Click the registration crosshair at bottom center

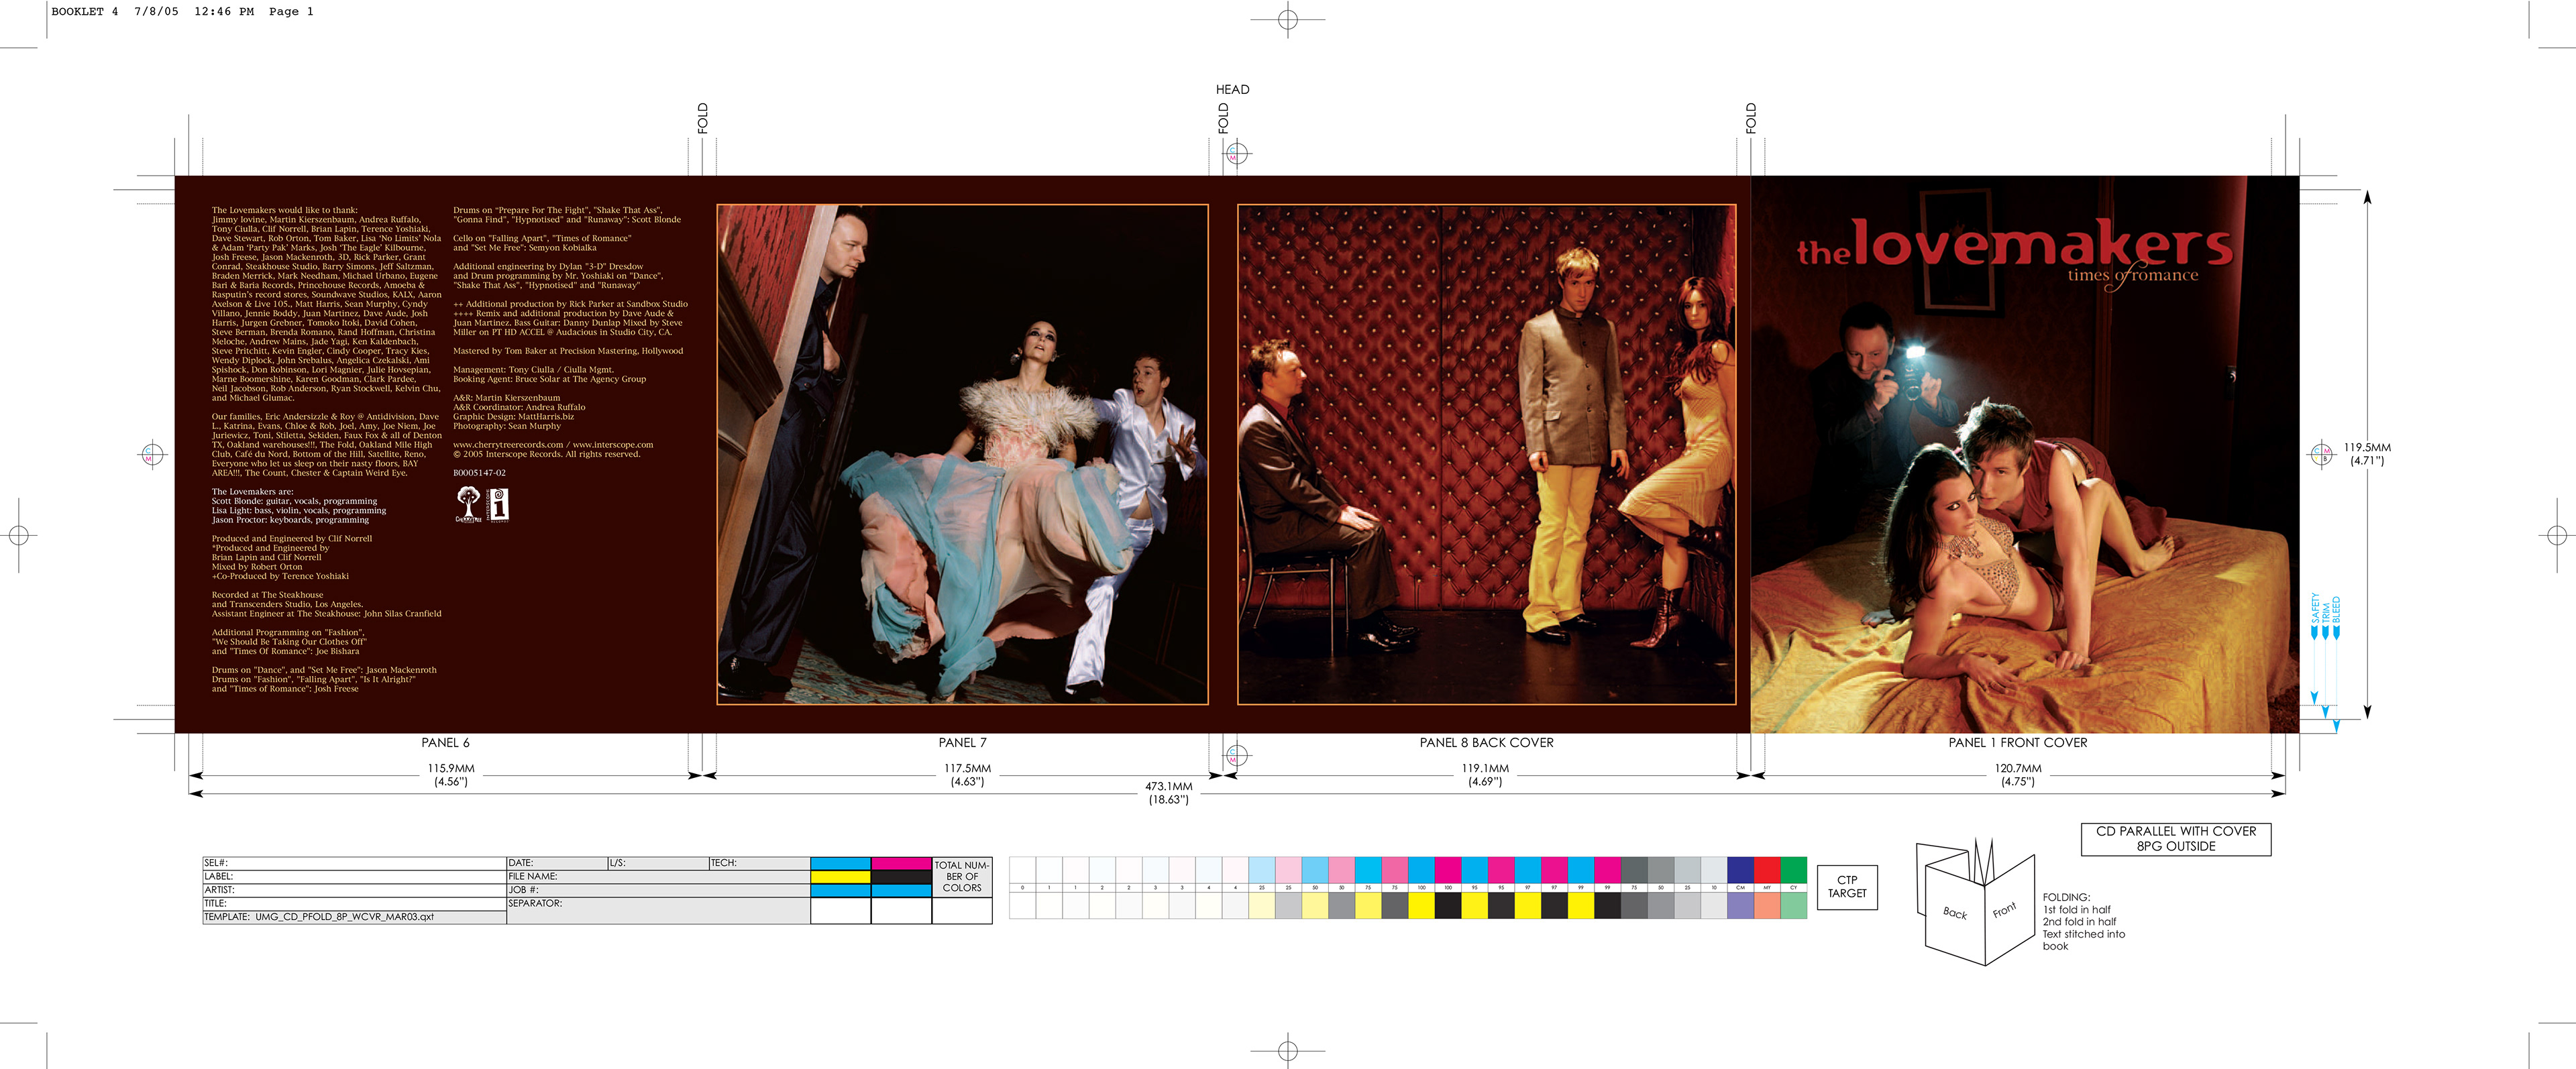pos(1288,1050)
